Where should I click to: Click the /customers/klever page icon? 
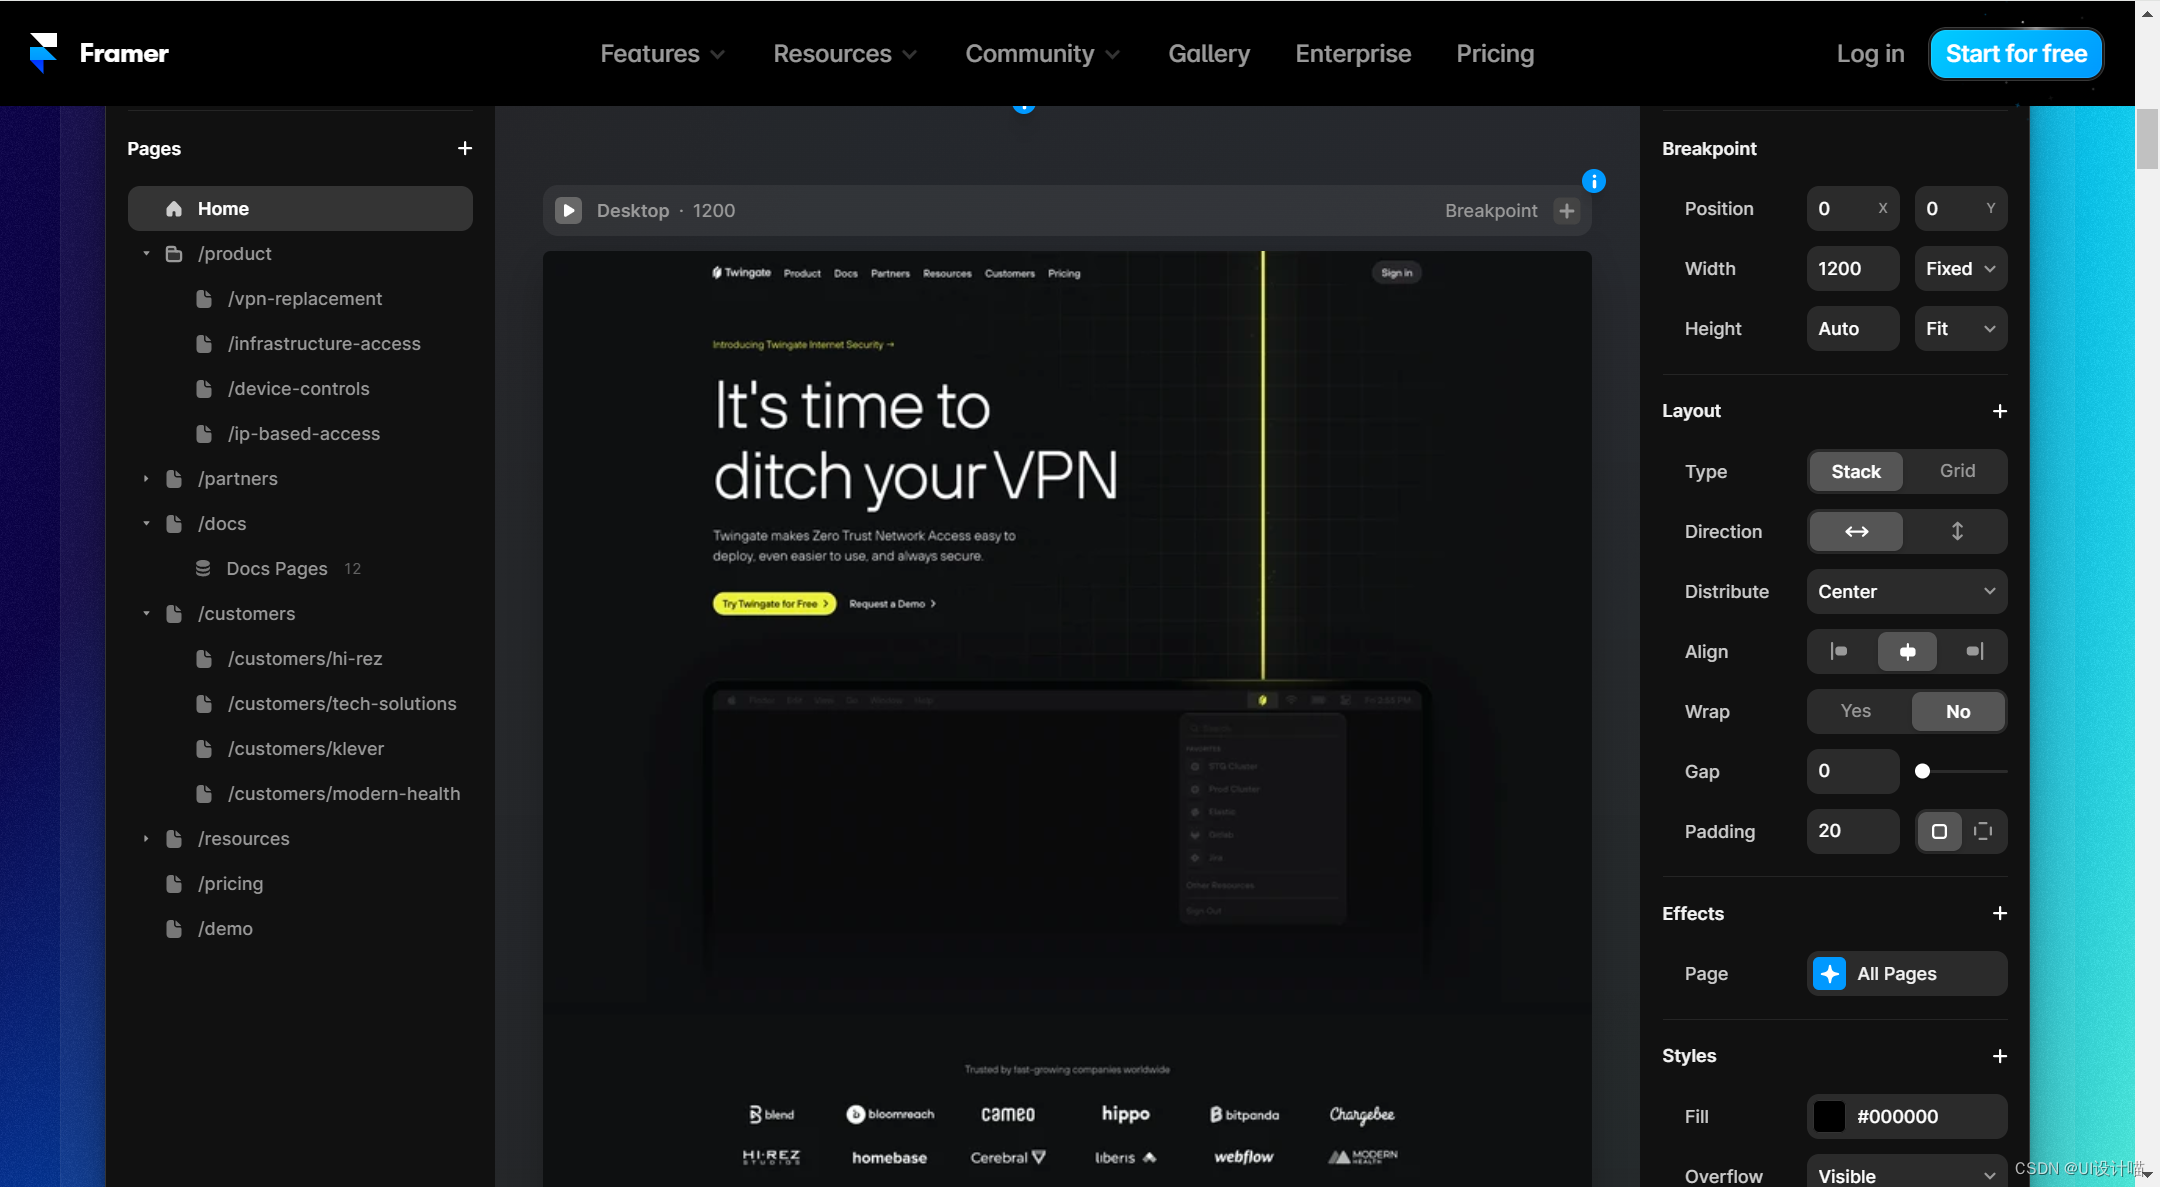coord(204,749)
